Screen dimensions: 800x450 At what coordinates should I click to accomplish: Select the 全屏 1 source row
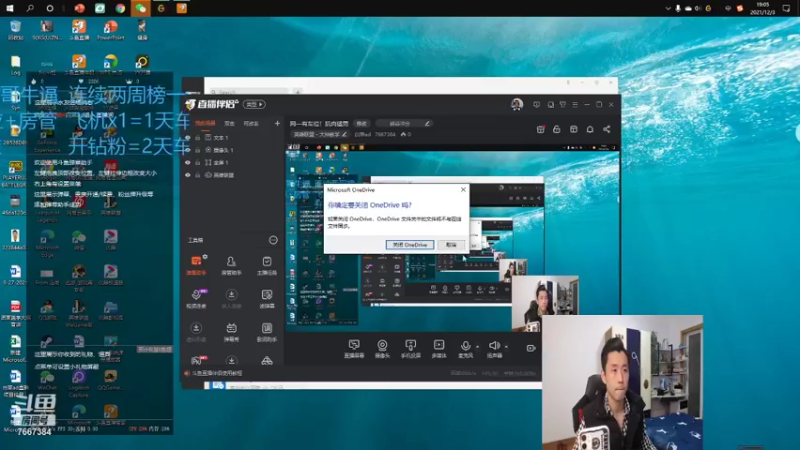click(233, 162)
